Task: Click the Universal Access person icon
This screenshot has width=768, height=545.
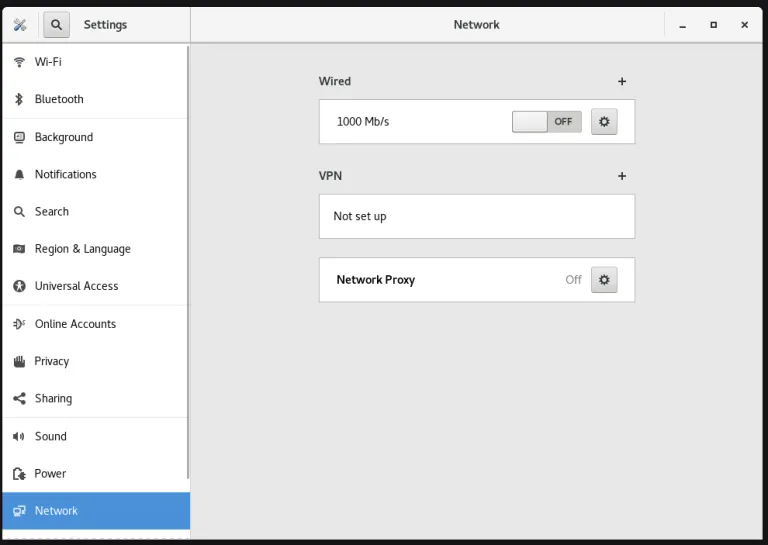Action: [19, 286]
